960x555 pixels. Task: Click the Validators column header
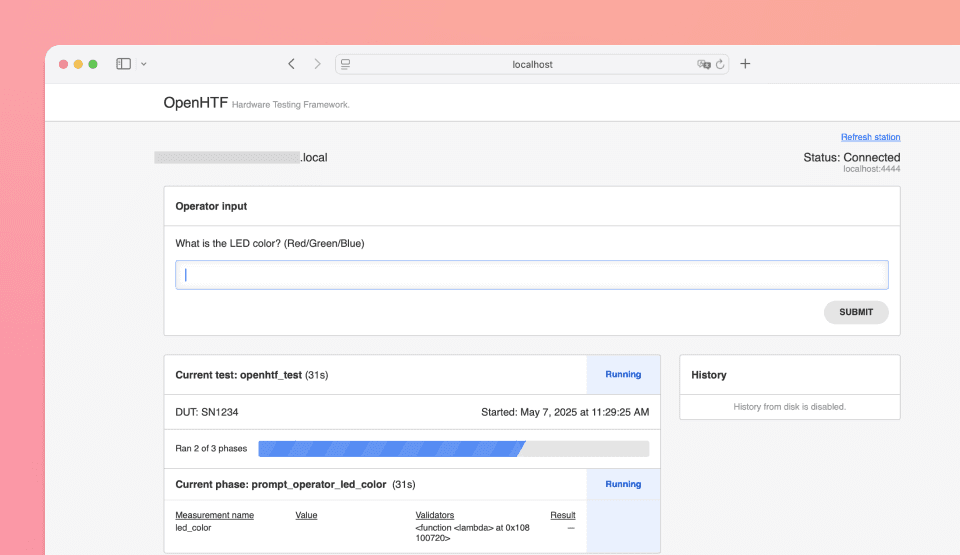pos(435,515)
